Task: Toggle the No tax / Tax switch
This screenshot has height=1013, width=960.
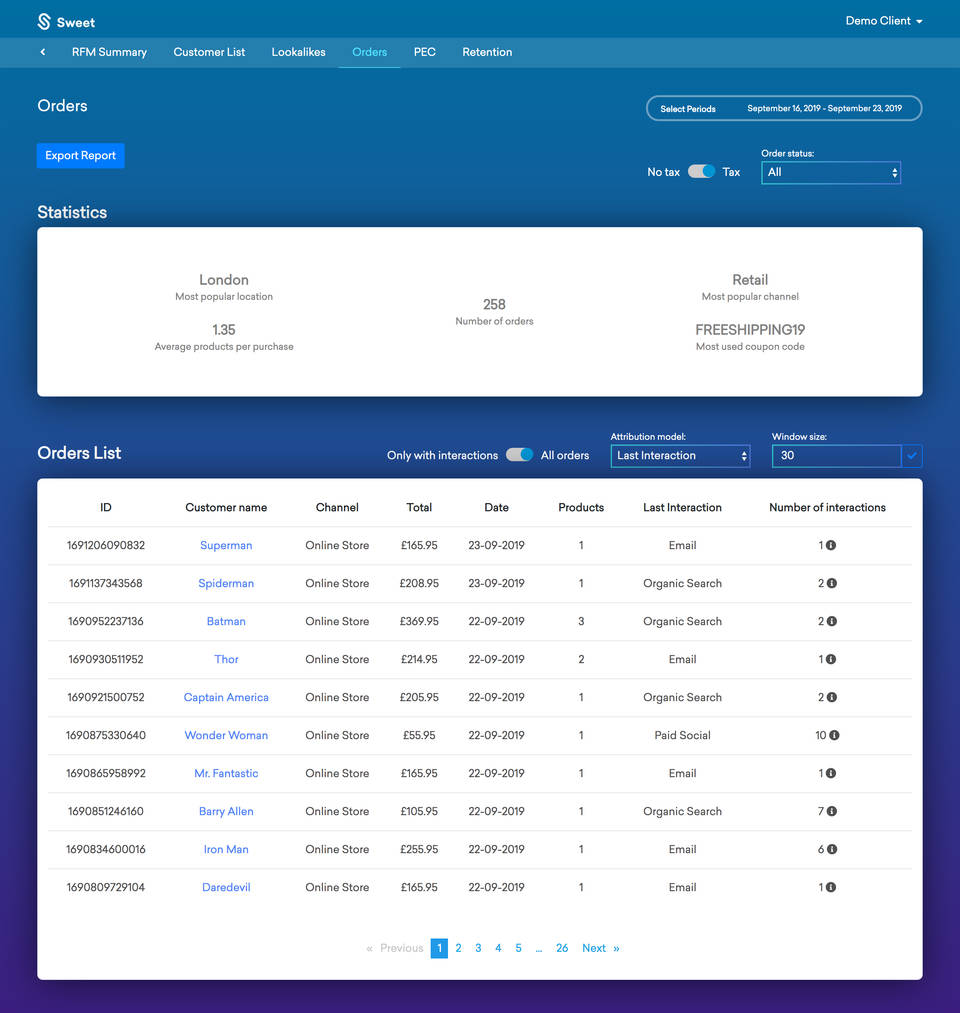Action: coord(701,171)
